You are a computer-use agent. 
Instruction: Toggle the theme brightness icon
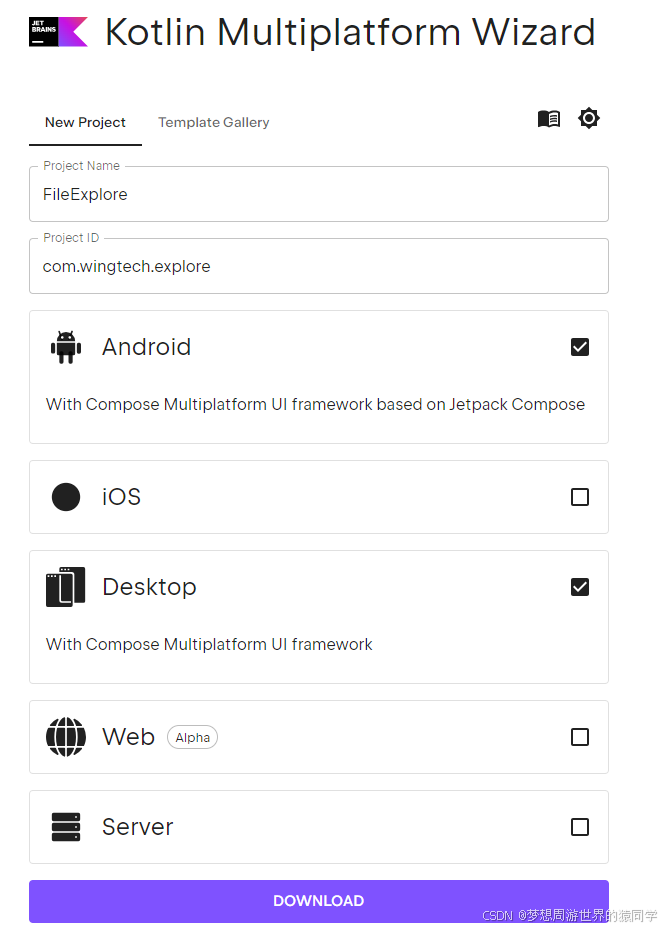[589, 119]
